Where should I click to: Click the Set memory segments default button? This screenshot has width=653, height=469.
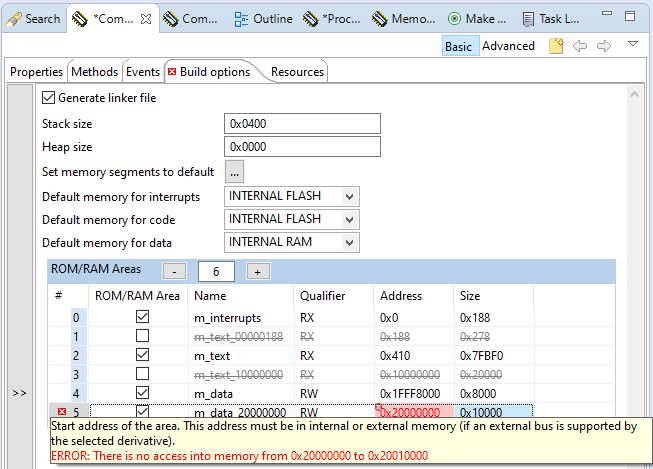pos(234,172)
